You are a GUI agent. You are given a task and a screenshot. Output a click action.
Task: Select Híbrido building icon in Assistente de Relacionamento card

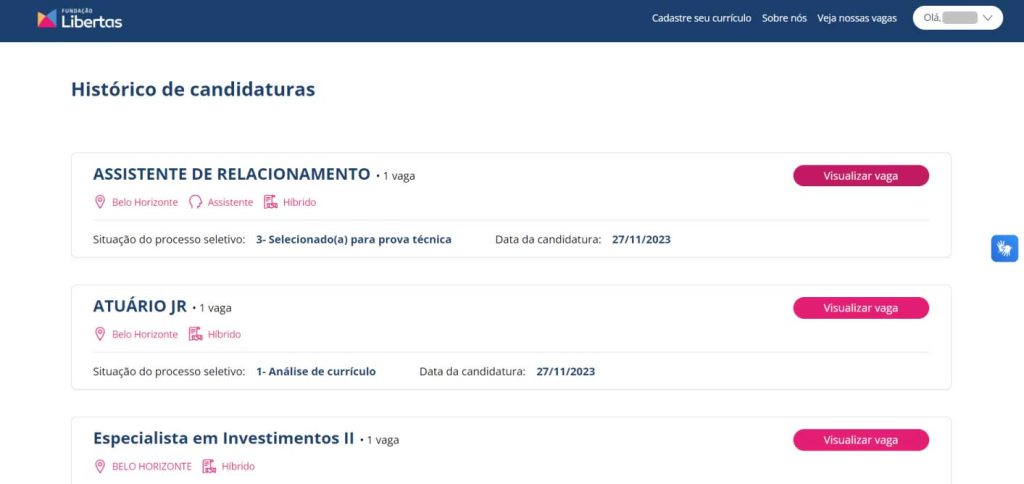pos(270,202)
